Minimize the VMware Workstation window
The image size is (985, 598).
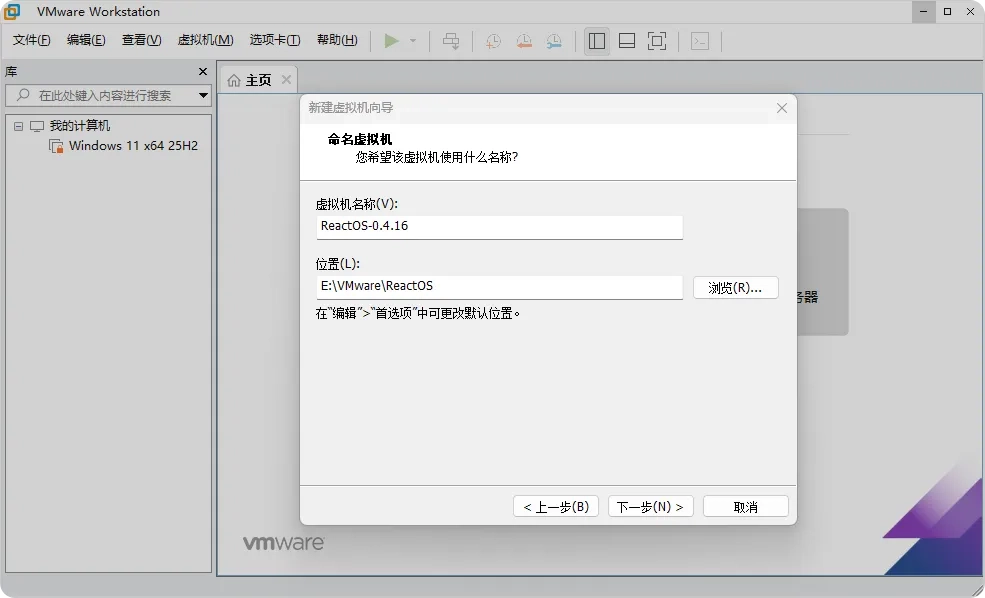[x=923, y=11]
